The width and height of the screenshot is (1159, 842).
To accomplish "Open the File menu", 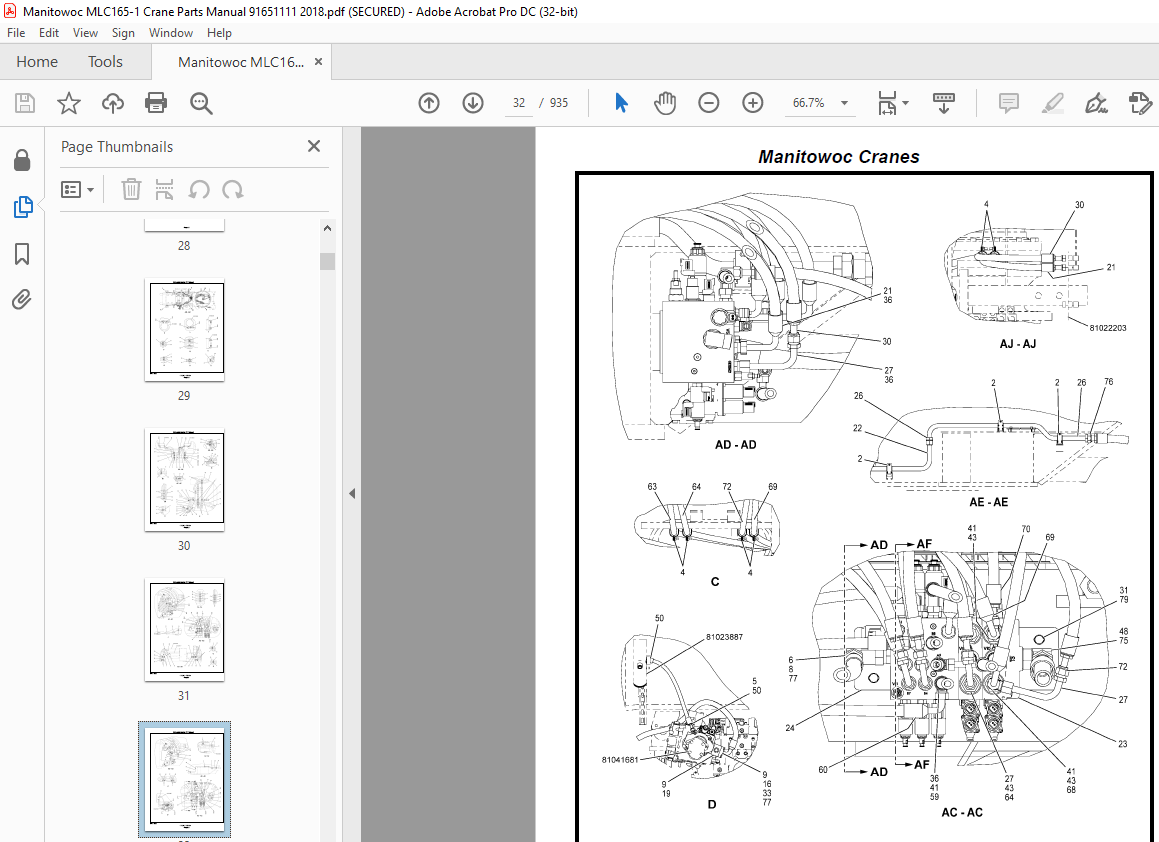I will point(16,33).
